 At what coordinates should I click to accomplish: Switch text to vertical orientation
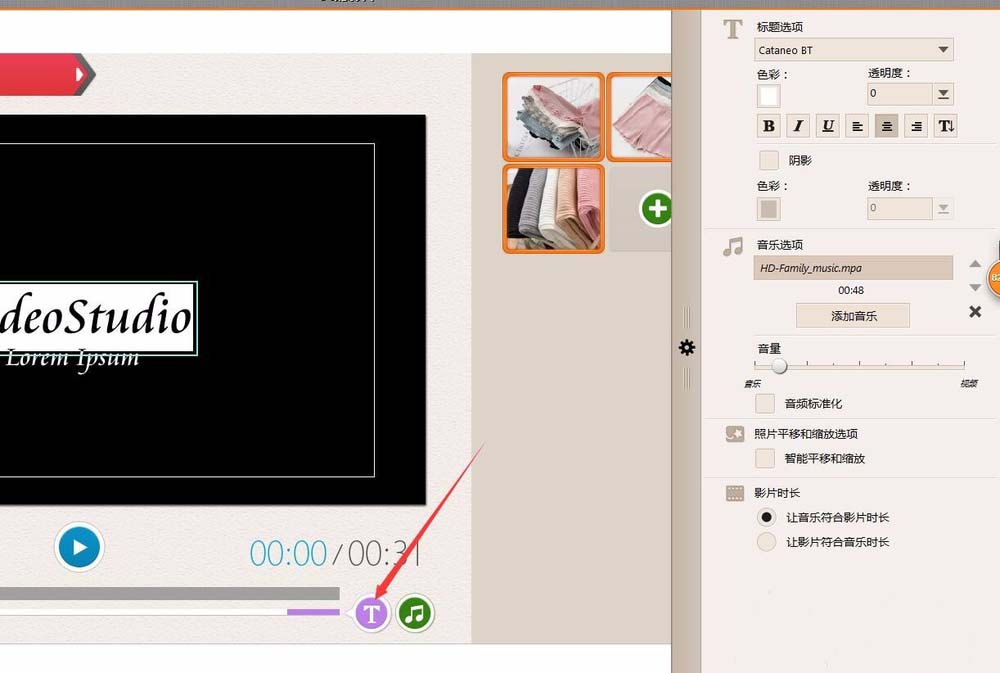(x=946, y=126)
